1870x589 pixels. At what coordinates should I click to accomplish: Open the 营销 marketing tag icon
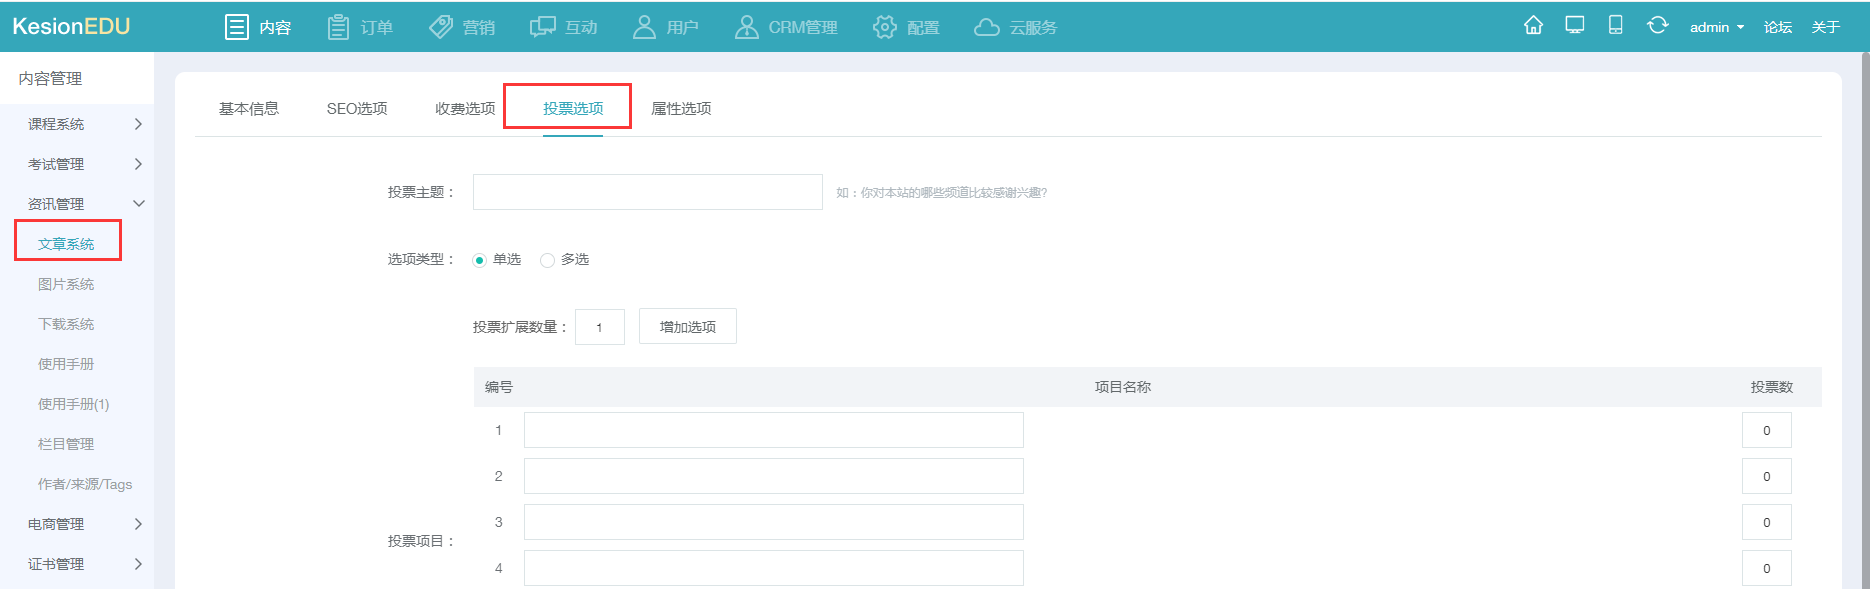click(x=441, y=27)
